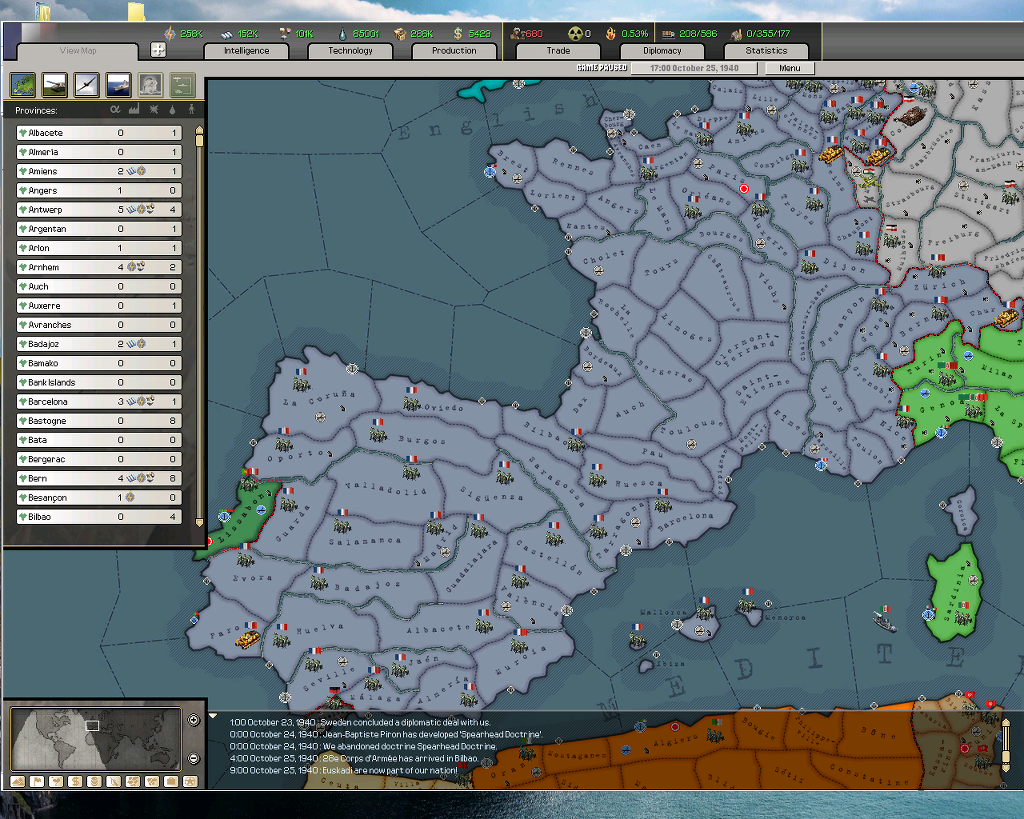Open the theatre command structure icon
The width and height of the screenshot is (1024, 819).
pyautogui.click(x=183, y=85)
